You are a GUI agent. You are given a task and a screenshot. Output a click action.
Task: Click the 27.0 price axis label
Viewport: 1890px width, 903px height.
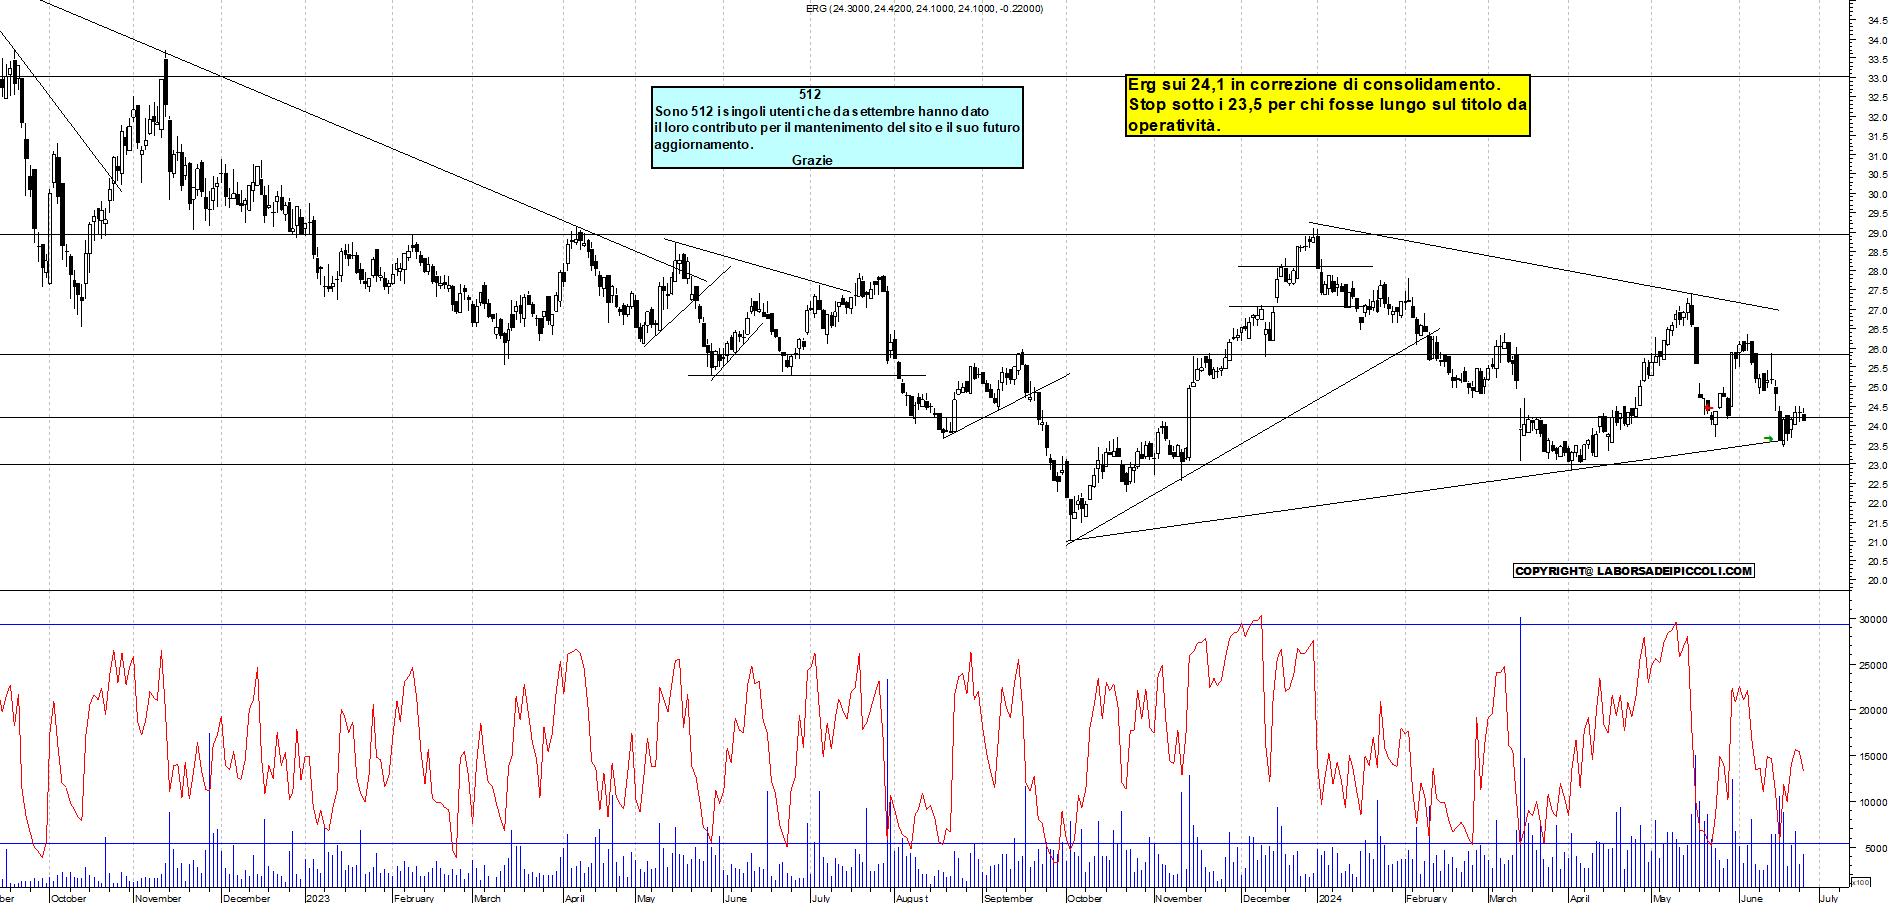click(x=1877, y=311)
